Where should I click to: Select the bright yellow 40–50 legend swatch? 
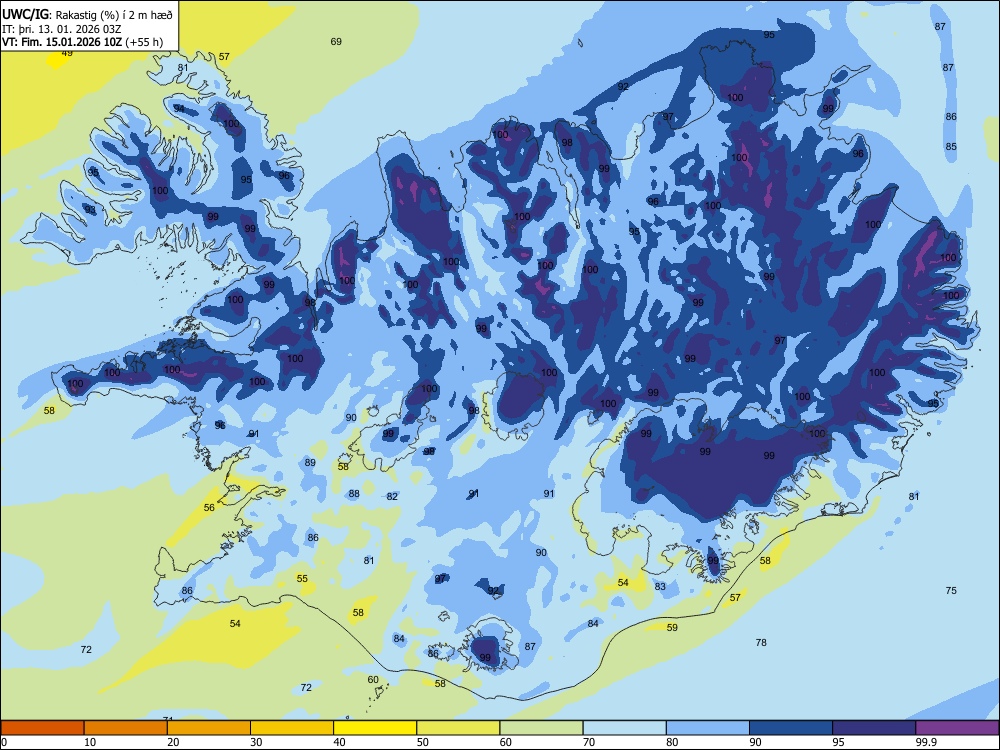(x=375, y=728)
